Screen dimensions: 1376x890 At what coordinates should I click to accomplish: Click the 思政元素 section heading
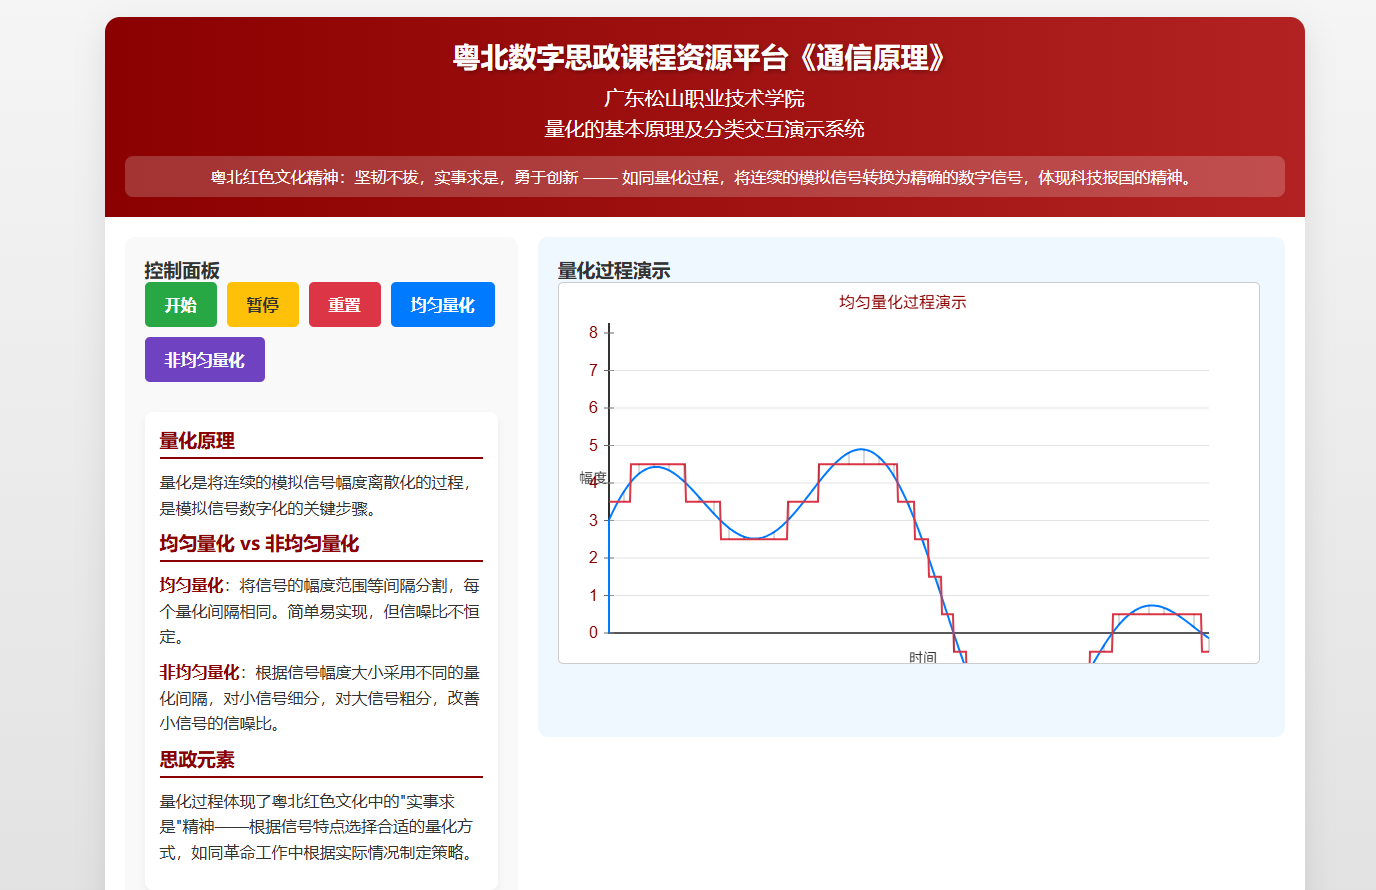coord(197,760)
